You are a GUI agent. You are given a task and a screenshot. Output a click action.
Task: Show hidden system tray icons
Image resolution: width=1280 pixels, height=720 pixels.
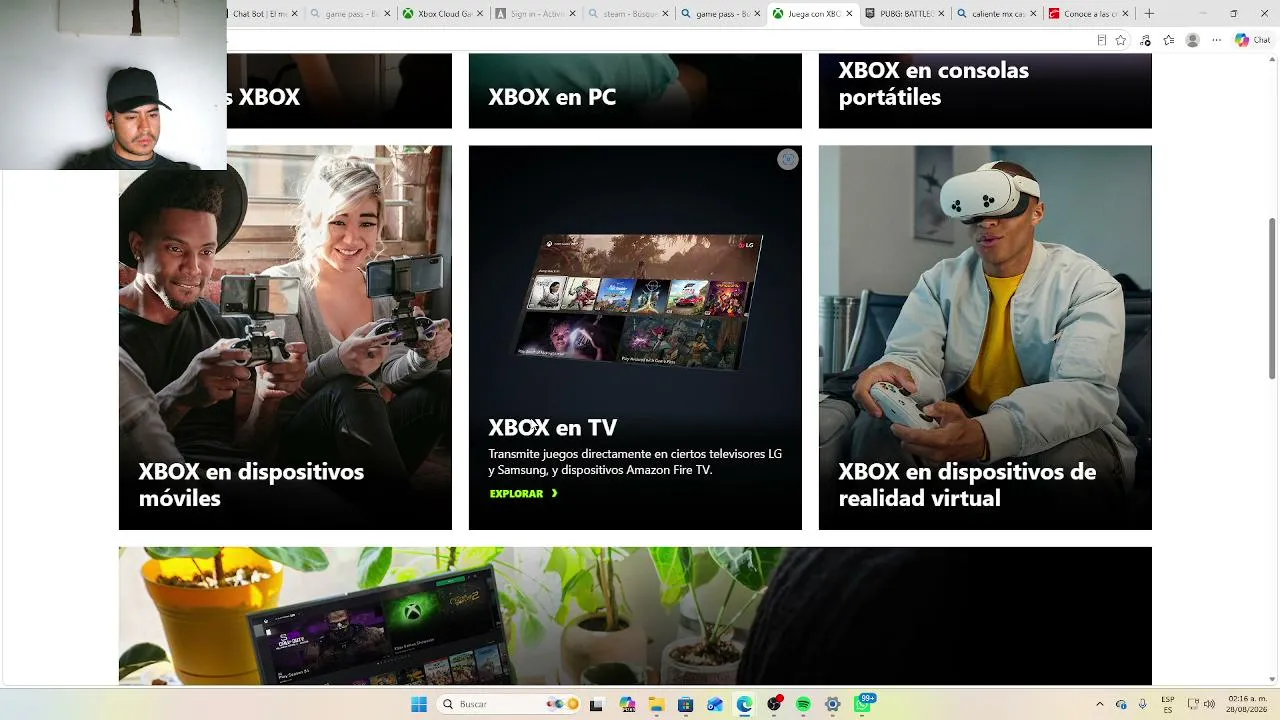1100,704
